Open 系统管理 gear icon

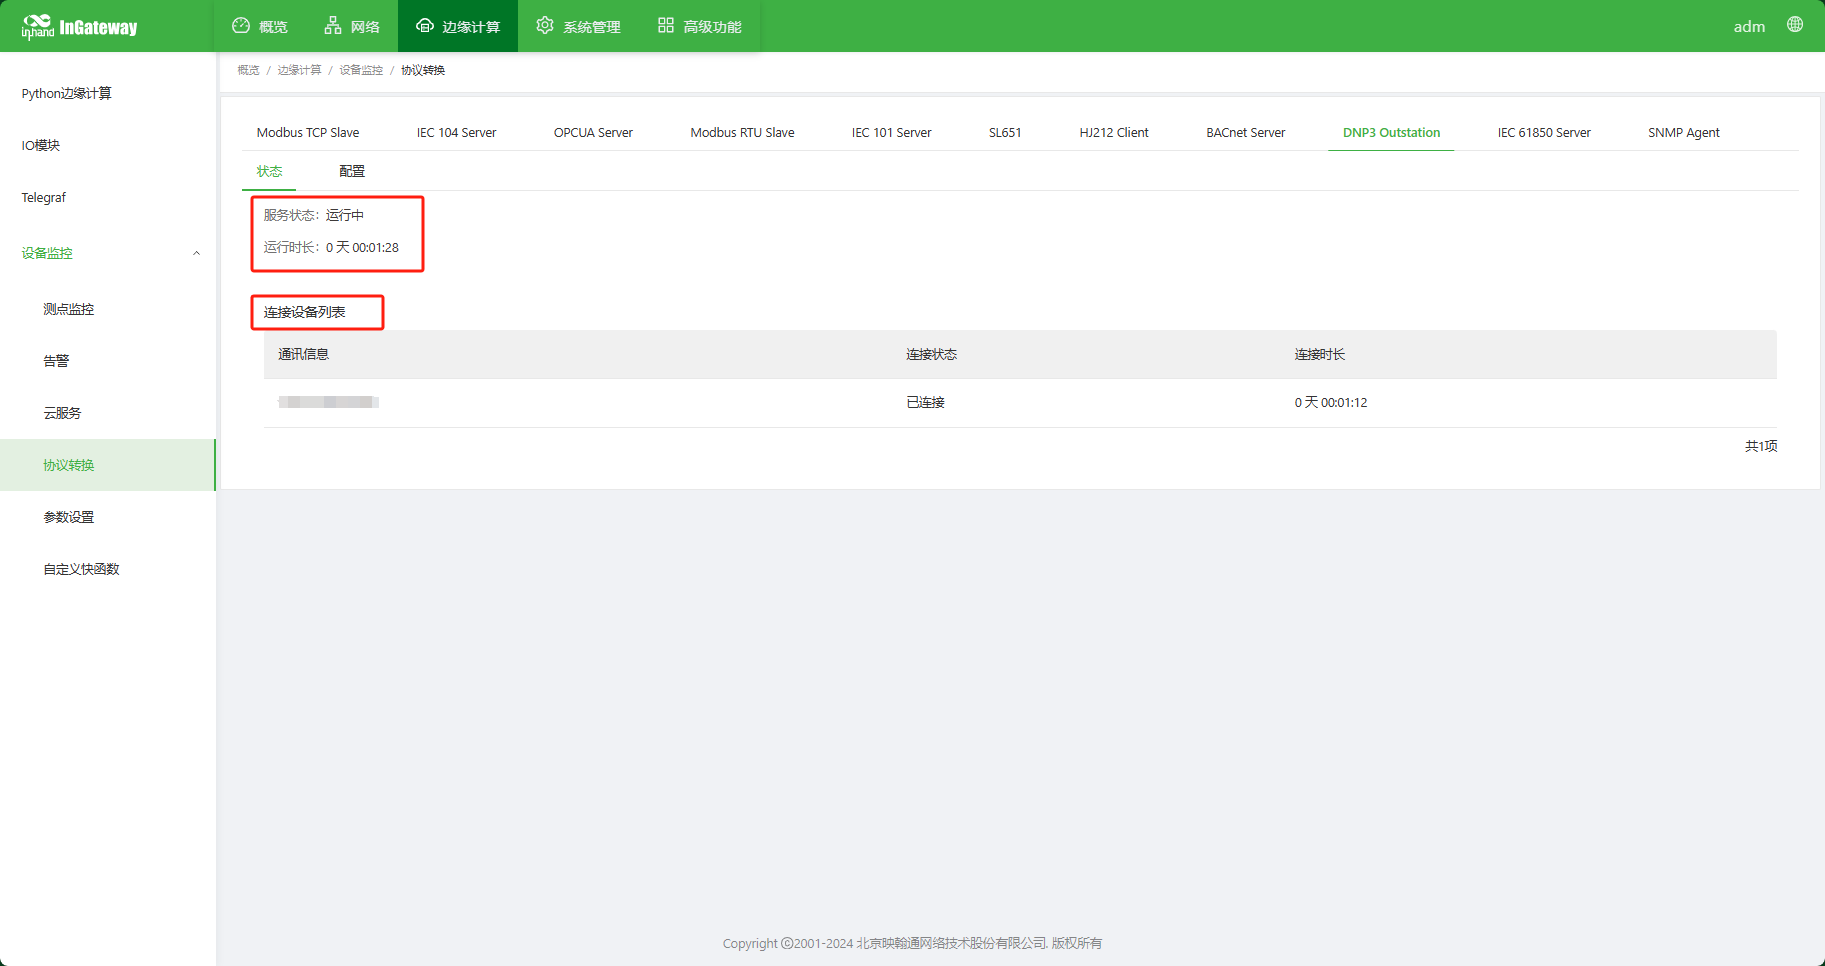pos(545,26)
